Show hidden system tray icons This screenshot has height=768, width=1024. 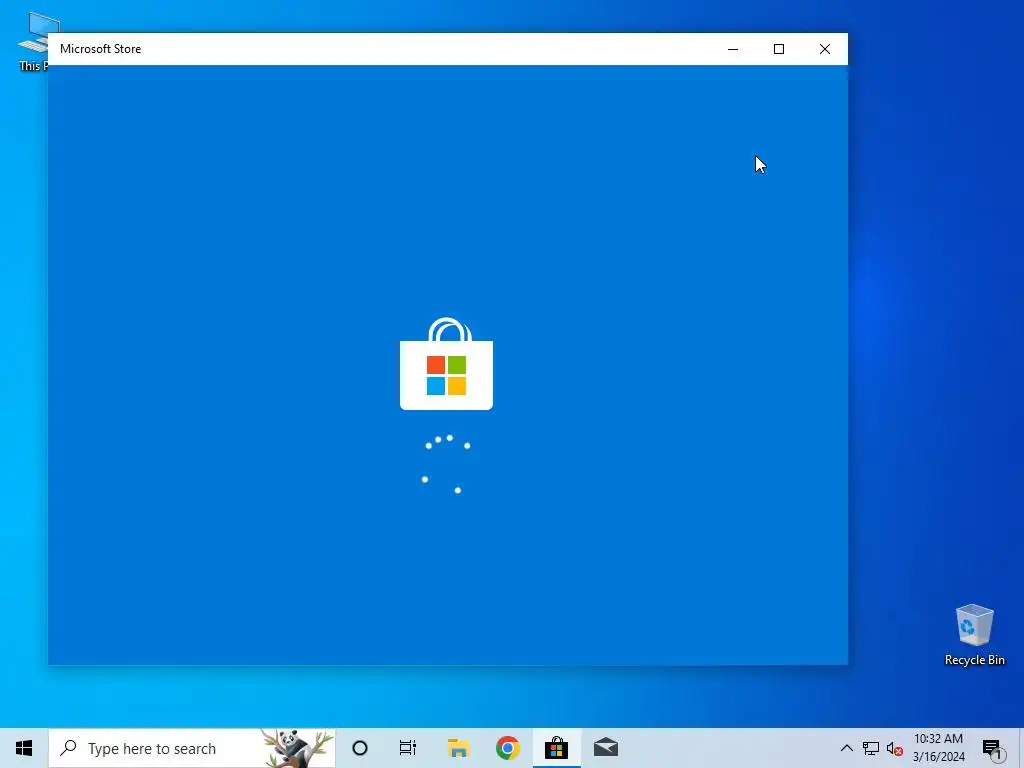846,748
